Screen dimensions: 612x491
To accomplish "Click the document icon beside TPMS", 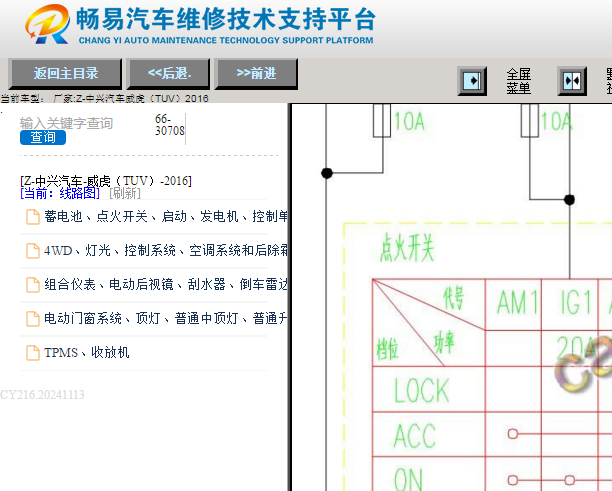I will tap(33, 353).
